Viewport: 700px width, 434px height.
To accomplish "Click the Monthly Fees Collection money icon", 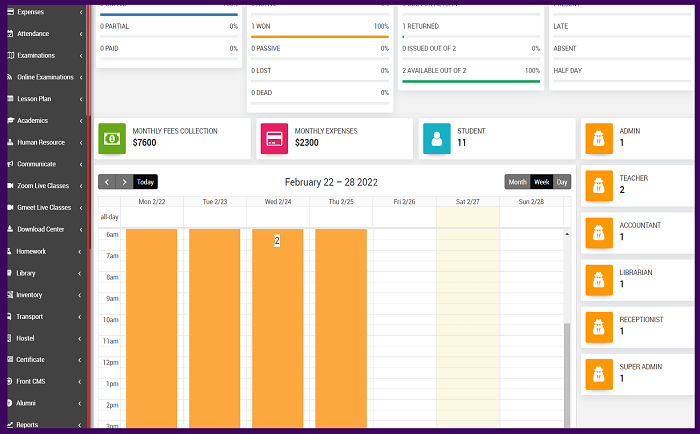I will click(112, 138).
